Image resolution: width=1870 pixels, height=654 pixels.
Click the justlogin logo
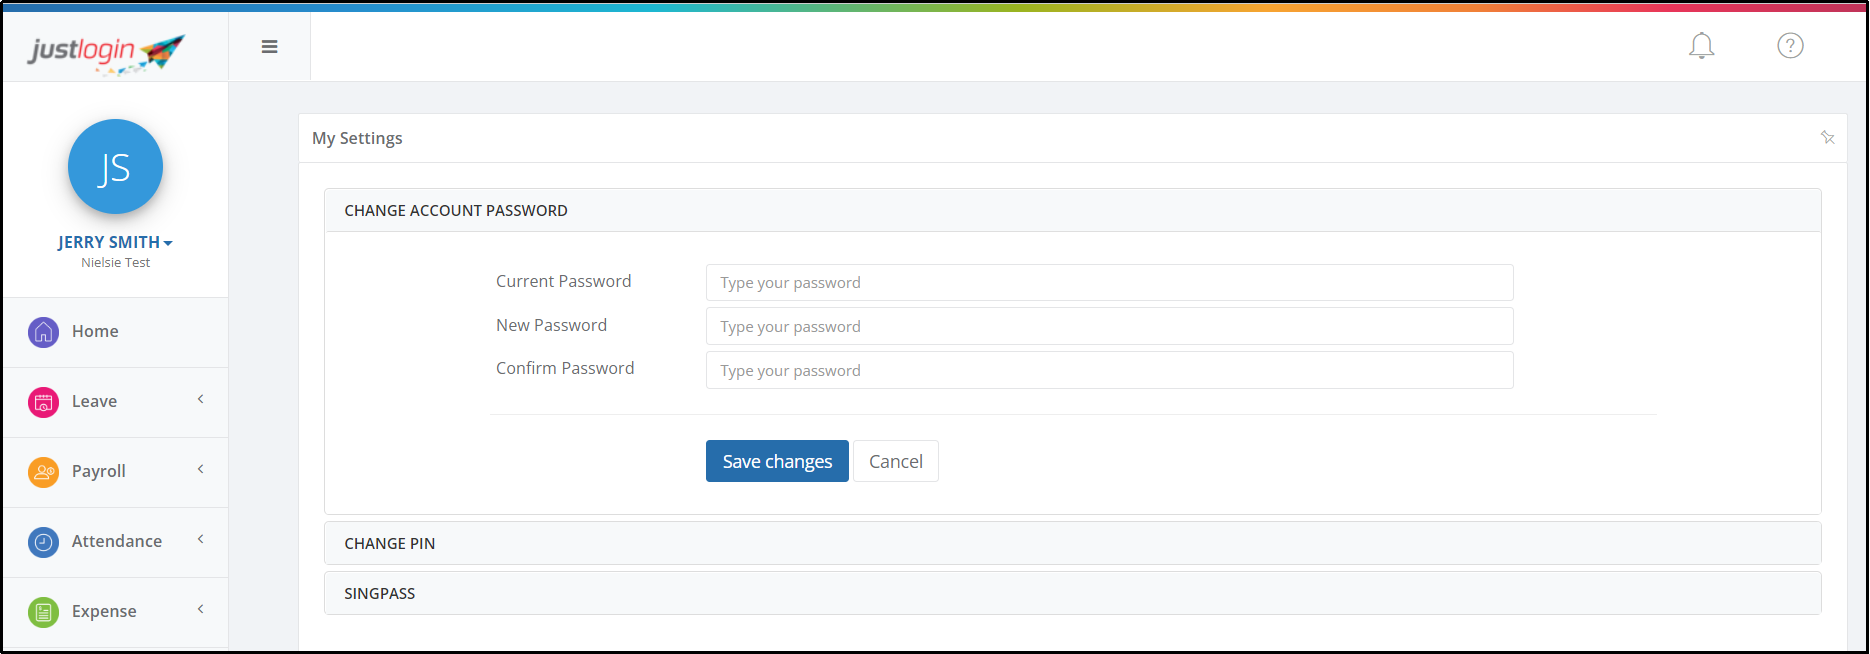point(107,52)
